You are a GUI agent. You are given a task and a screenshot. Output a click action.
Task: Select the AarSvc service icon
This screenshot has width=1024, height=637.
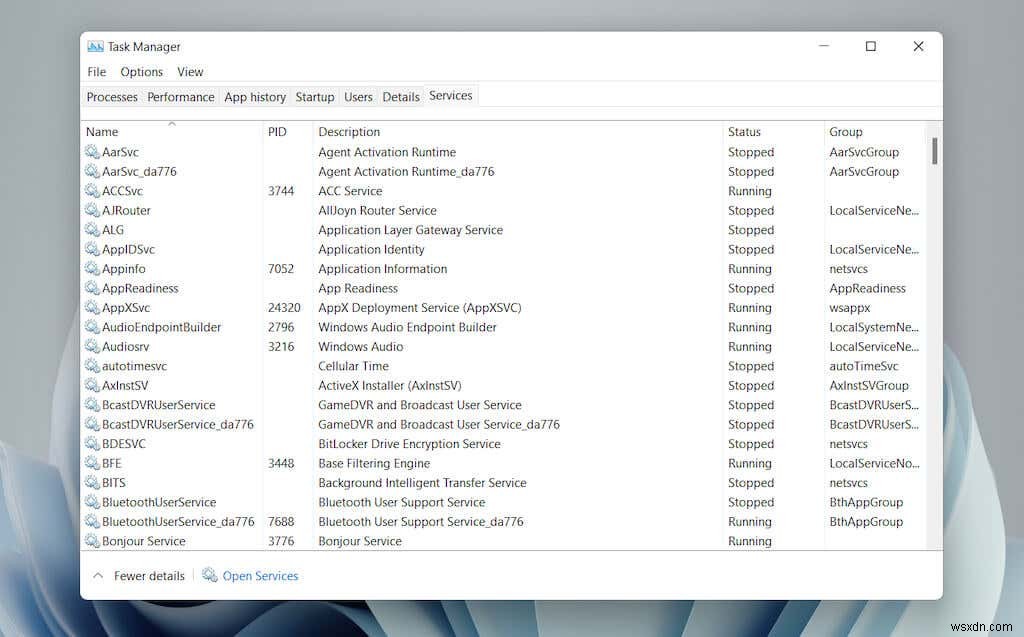tap(90, 151)
